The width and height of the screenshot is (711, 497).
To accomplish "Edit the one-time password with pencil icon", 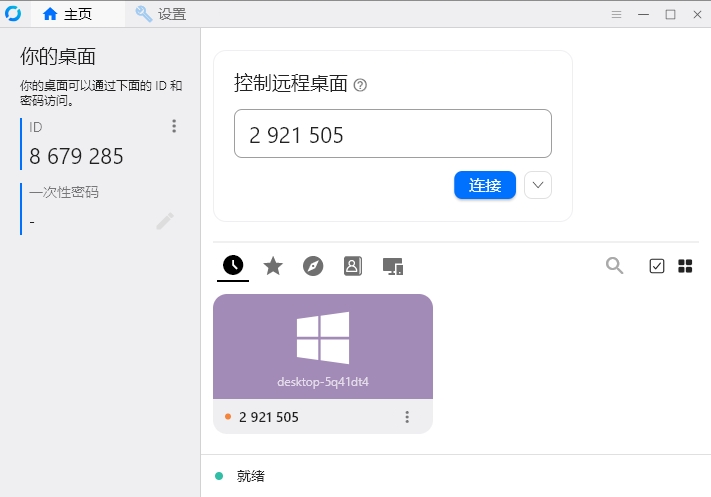I will [x=165, y=221].
